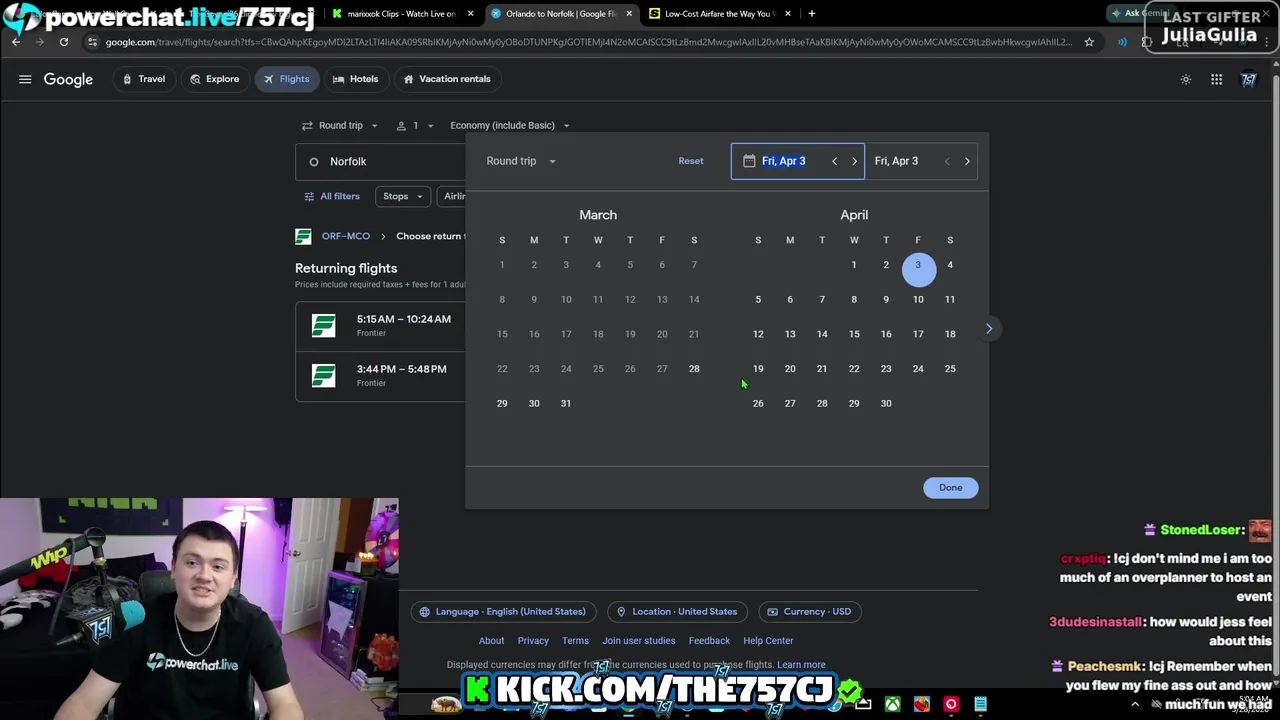Screen dimensions: 1280x720
Task: Open the Privacy footer link
Action: click(x=533, y=641)
